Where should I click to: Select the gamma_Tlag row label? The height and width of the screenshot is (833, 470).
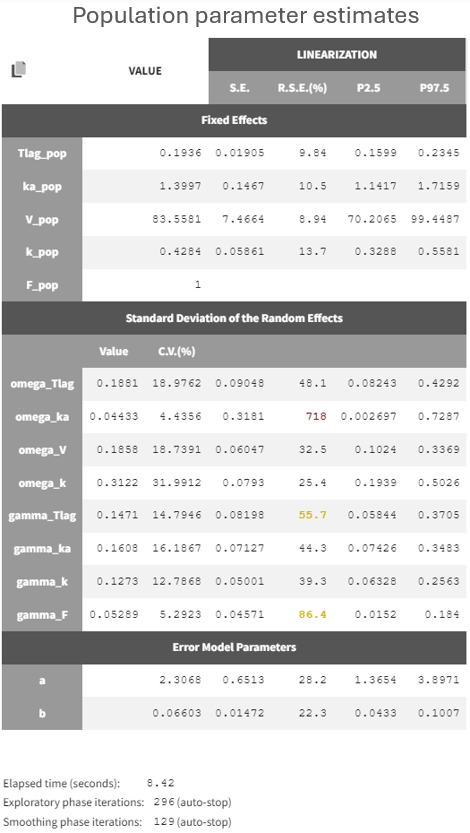(x=42, y=515)
